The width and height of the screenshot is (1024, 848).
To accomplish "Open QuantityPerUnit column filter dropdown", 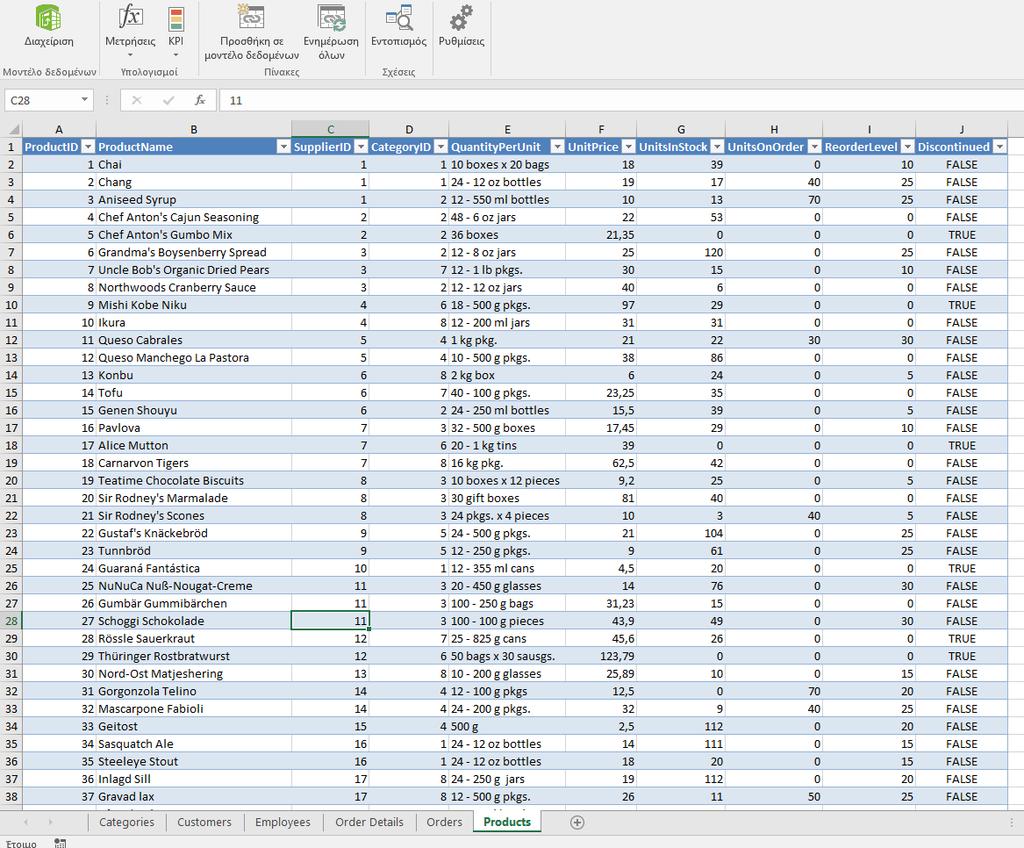I will [557, 147].
